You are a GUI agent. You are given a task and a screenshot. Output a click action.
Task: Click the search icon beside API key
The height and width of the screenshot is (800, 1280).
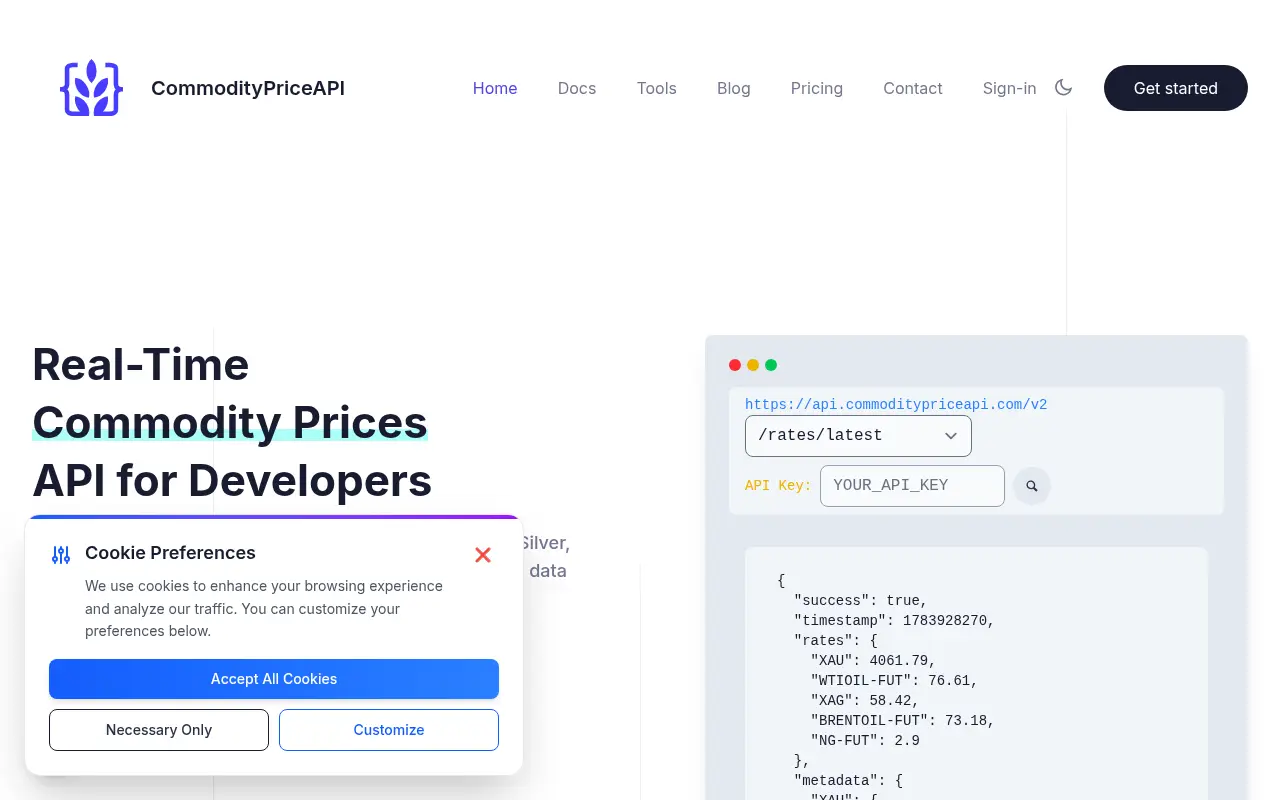point(1031,486)
